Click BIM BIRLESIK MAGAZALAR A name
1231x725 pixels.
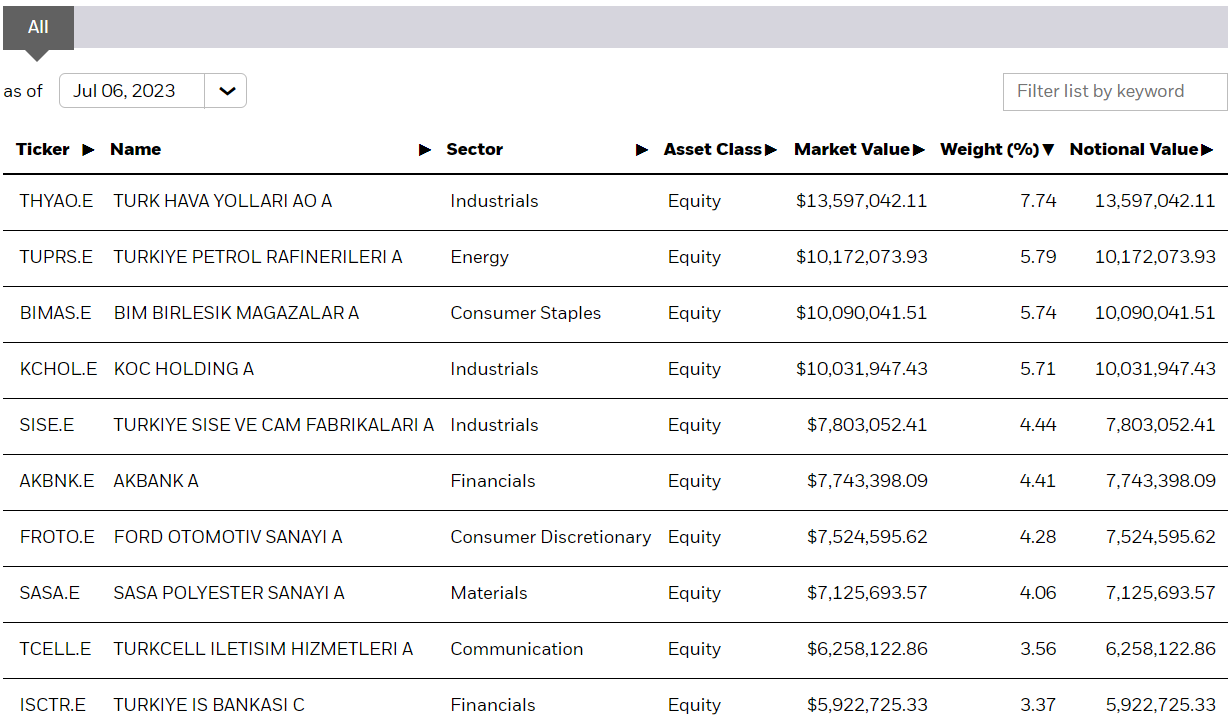pyautogui.click(x=236, y=313)
